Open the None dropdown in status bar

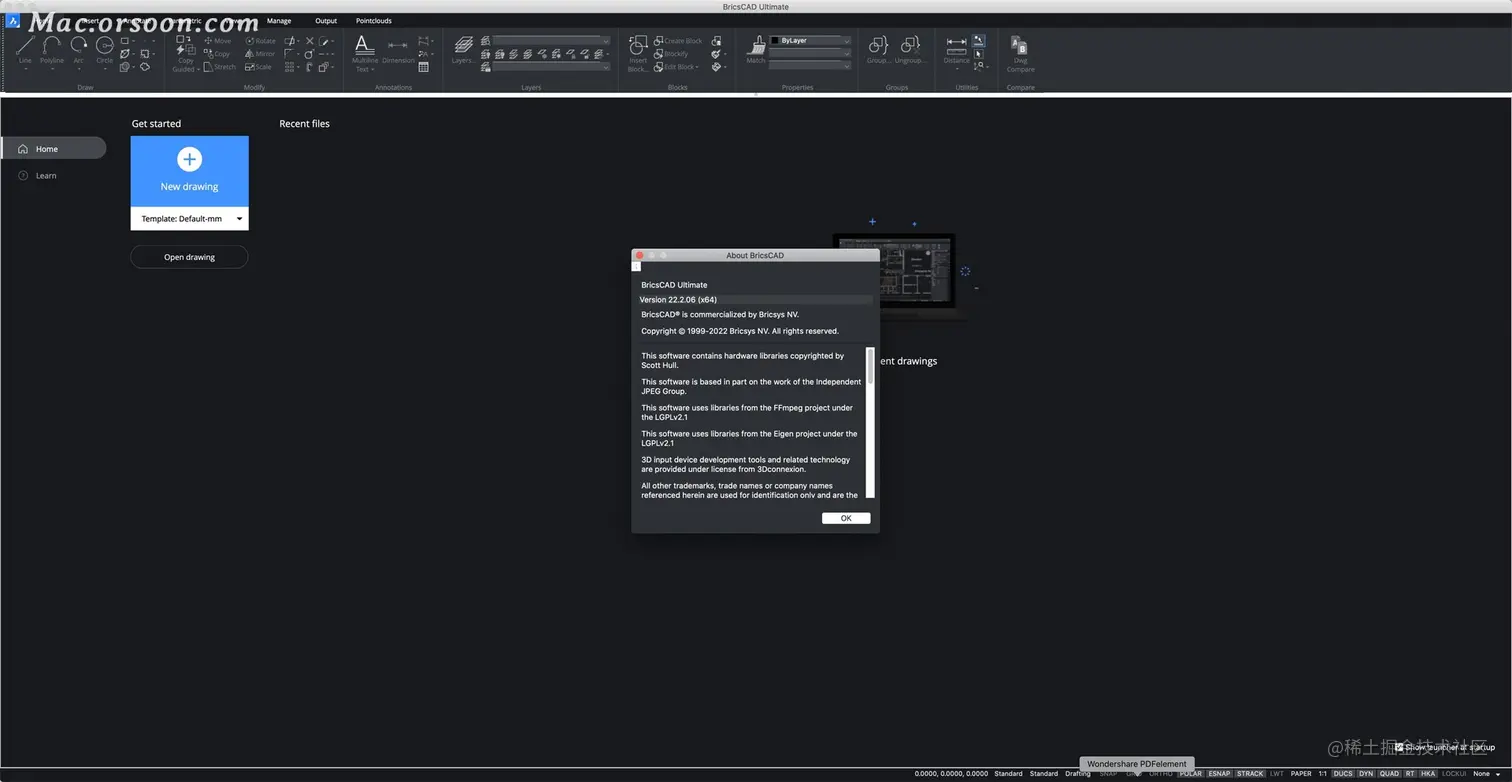(x=1486, y=774)
